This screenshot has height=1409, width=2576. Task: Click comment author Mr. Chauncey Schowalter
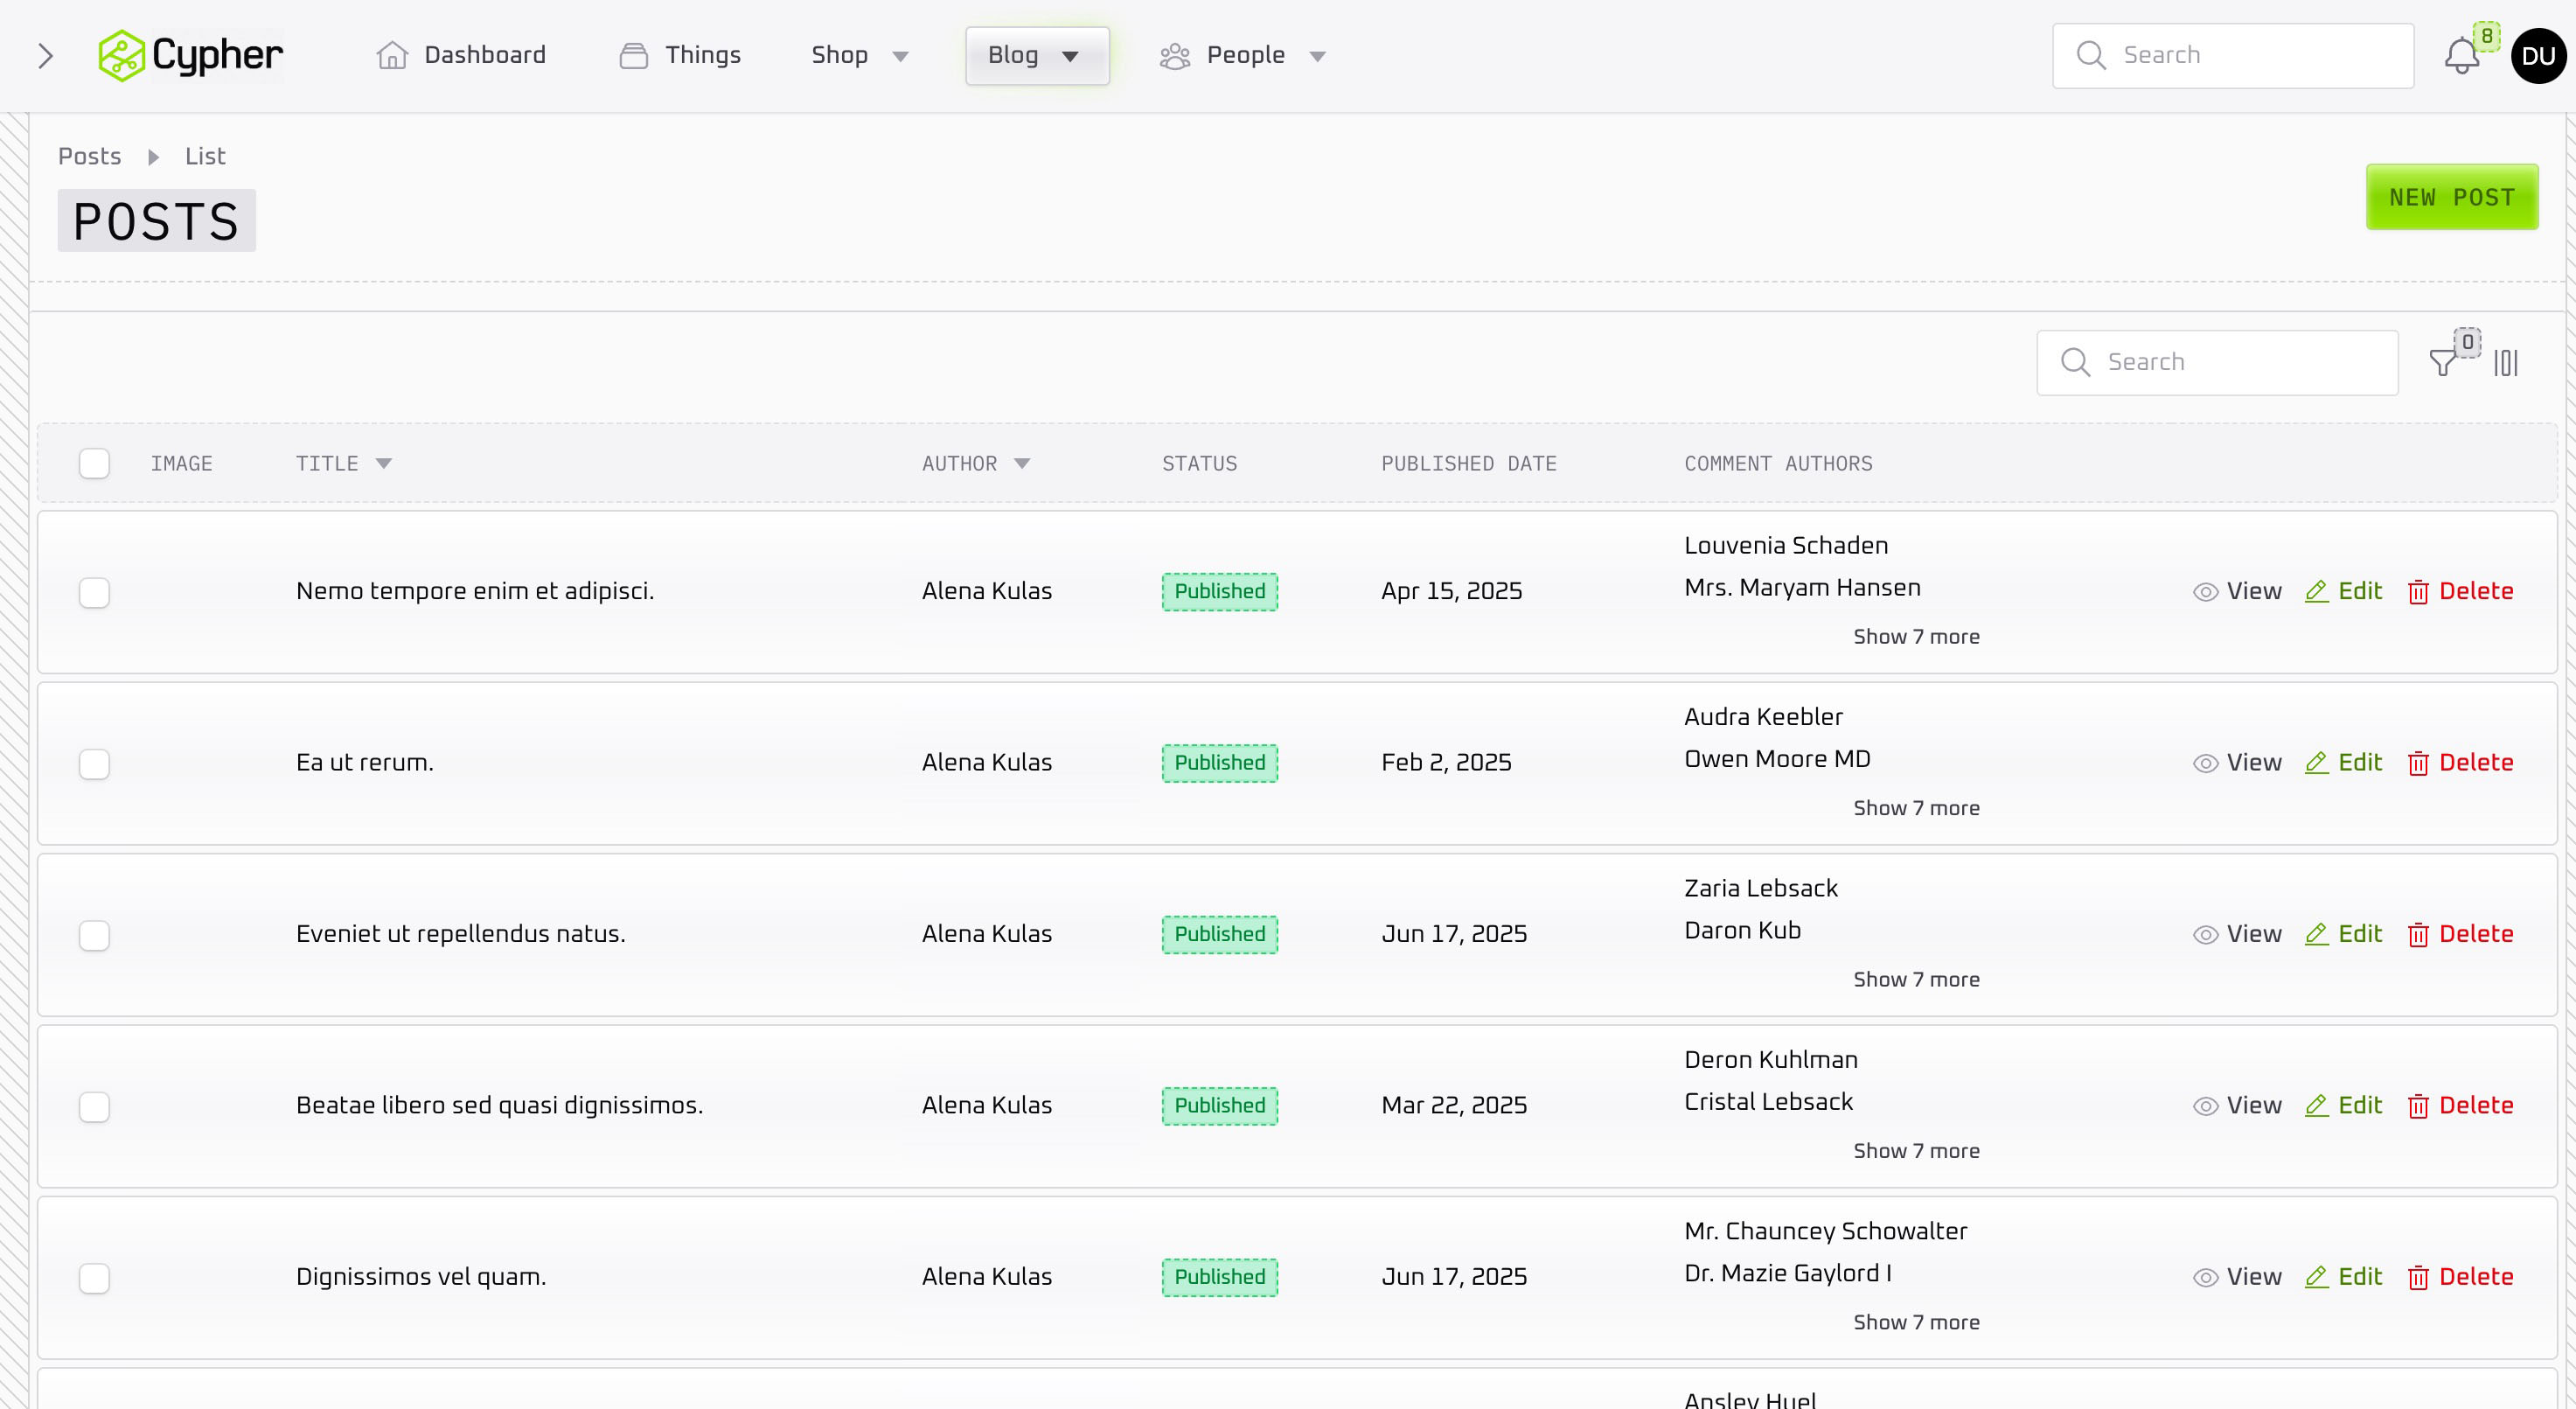tap(1825, 1231)
